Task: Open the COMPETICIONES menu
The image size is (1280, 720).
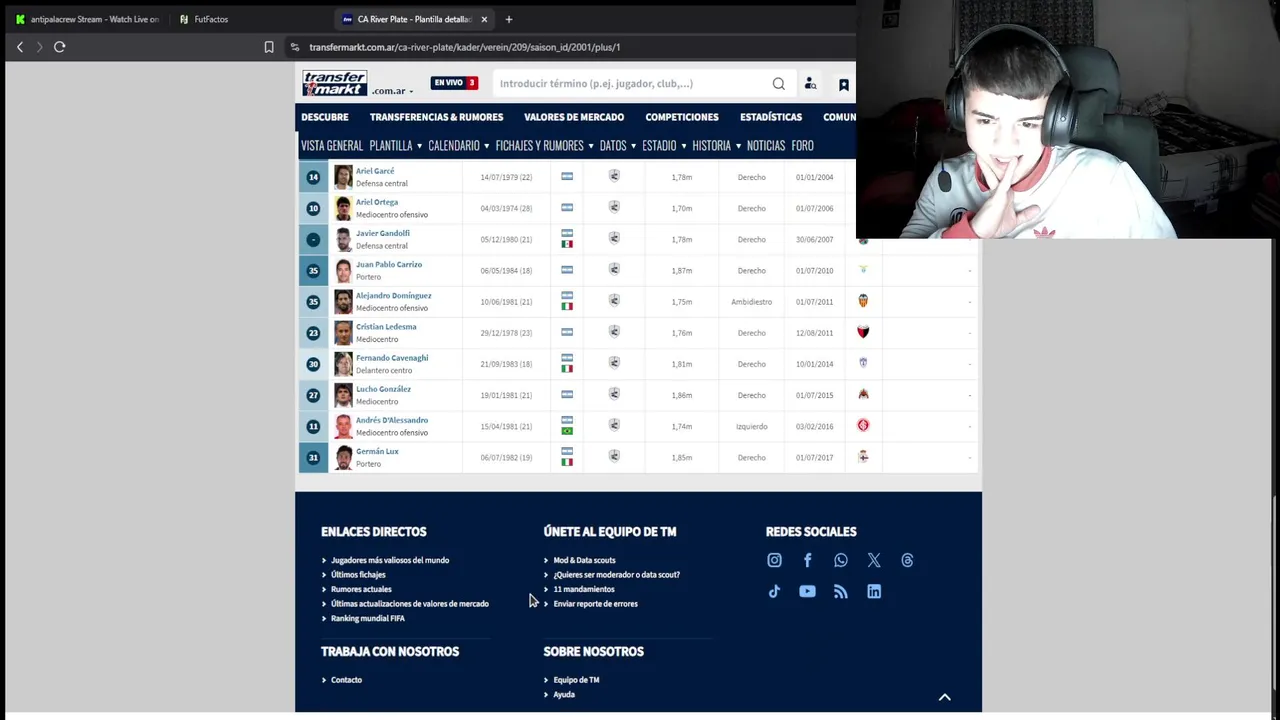Action: (682, 117)
